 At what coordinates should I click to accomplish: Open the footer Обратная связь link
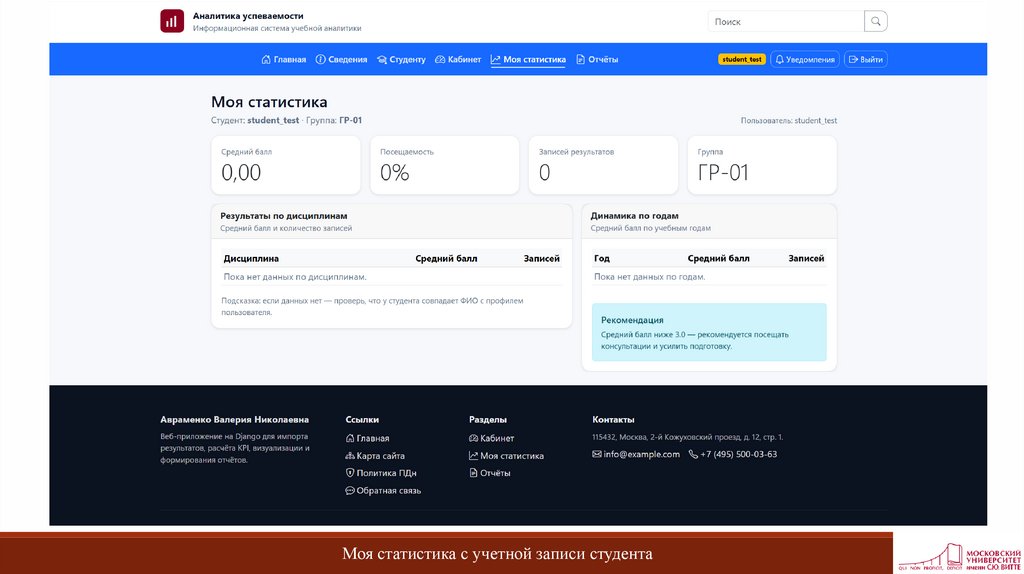(383, 490)
